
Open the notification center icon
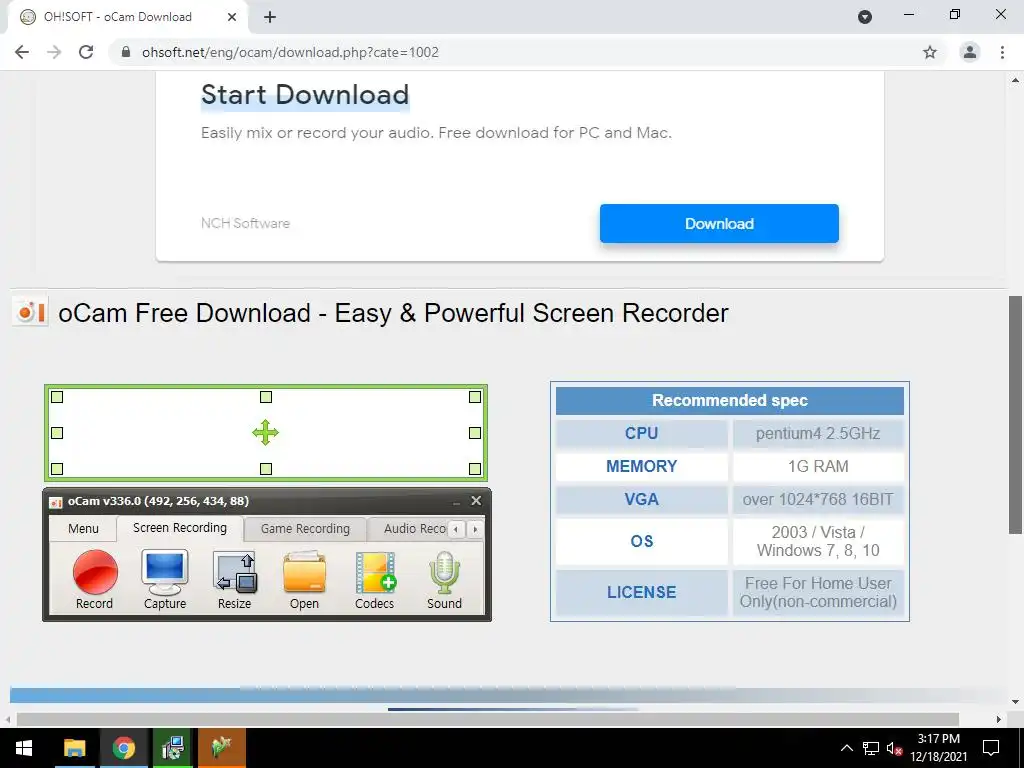coord(991,748)
